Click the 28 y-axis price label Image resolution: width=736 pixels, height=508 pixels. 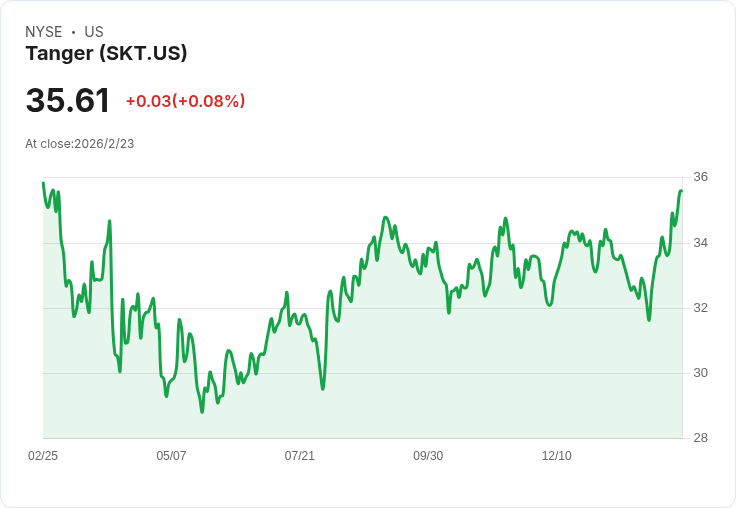(700, 438)
